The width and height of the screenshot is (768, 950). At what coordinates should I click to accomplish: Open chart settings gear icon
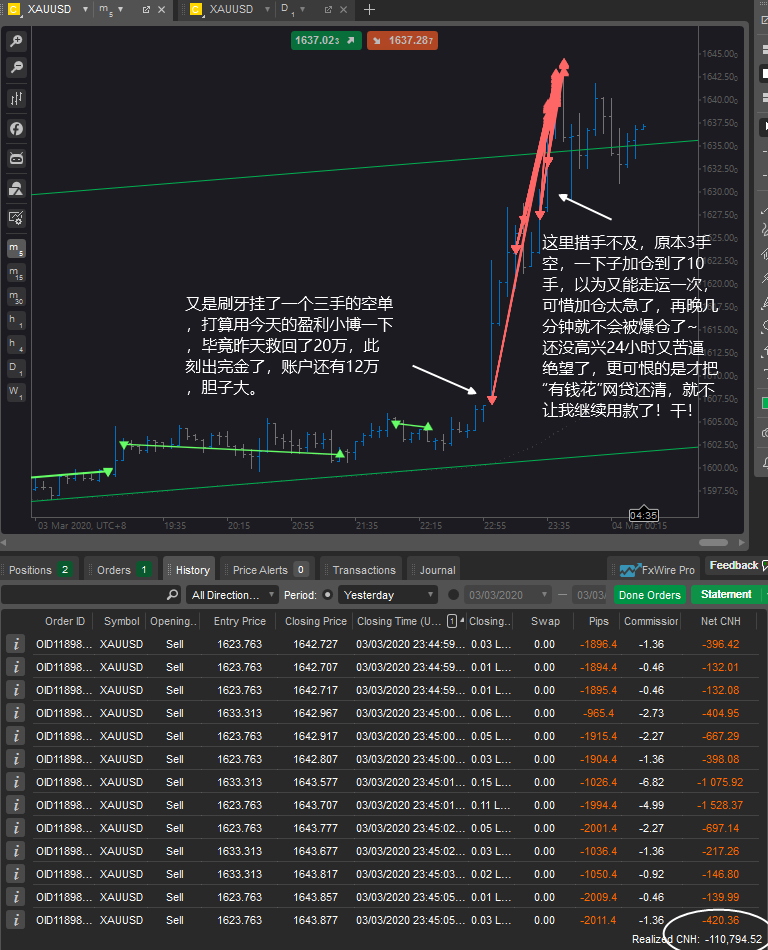(x=16, y=218)
